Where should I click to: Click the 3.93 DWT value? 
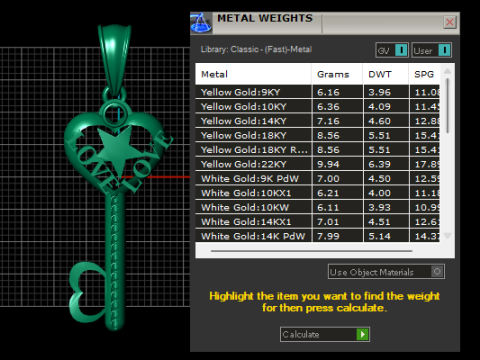pos(379,207)
